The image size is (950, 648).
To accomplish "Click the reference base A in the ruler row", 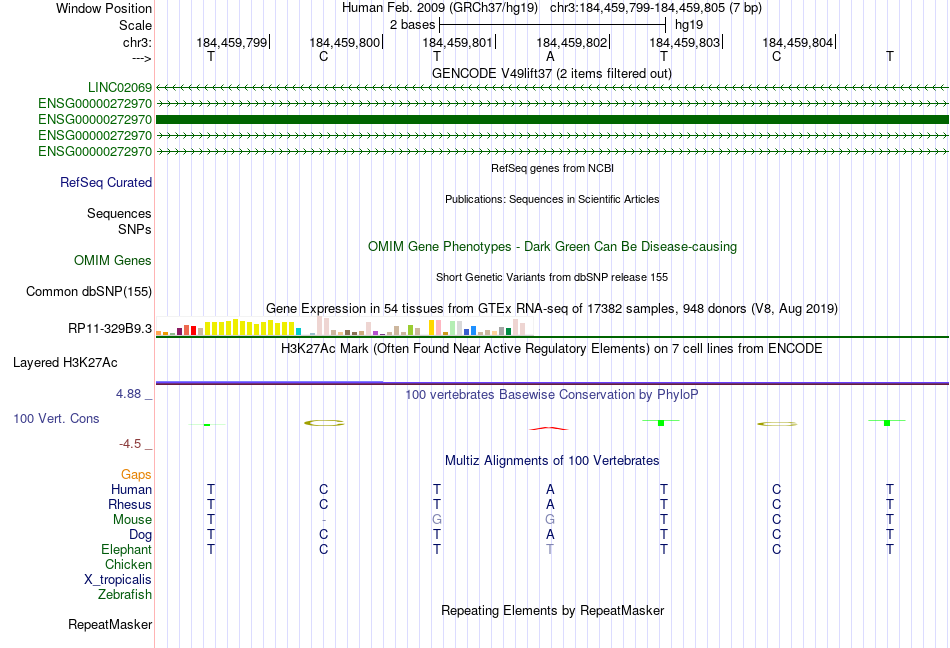I will [550, 56].
